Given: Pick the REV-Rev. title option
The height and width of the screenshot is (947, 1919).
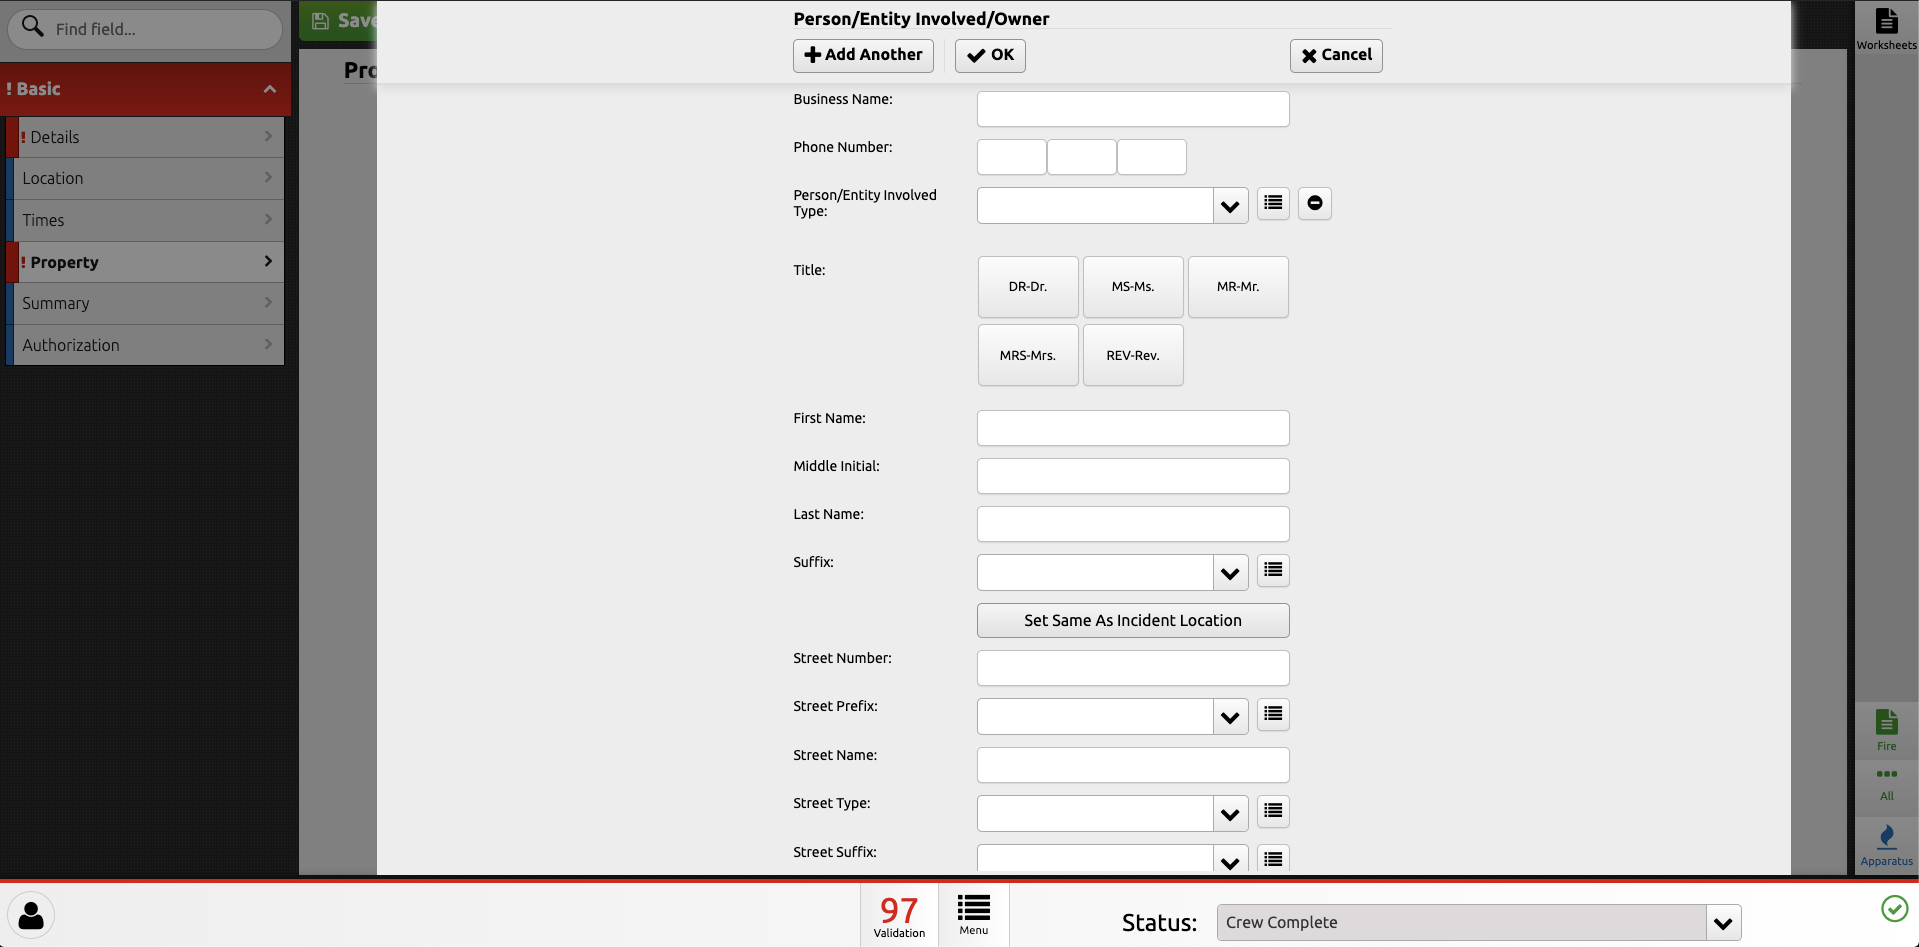Looking at the screenshot, I should point(1132,356).
